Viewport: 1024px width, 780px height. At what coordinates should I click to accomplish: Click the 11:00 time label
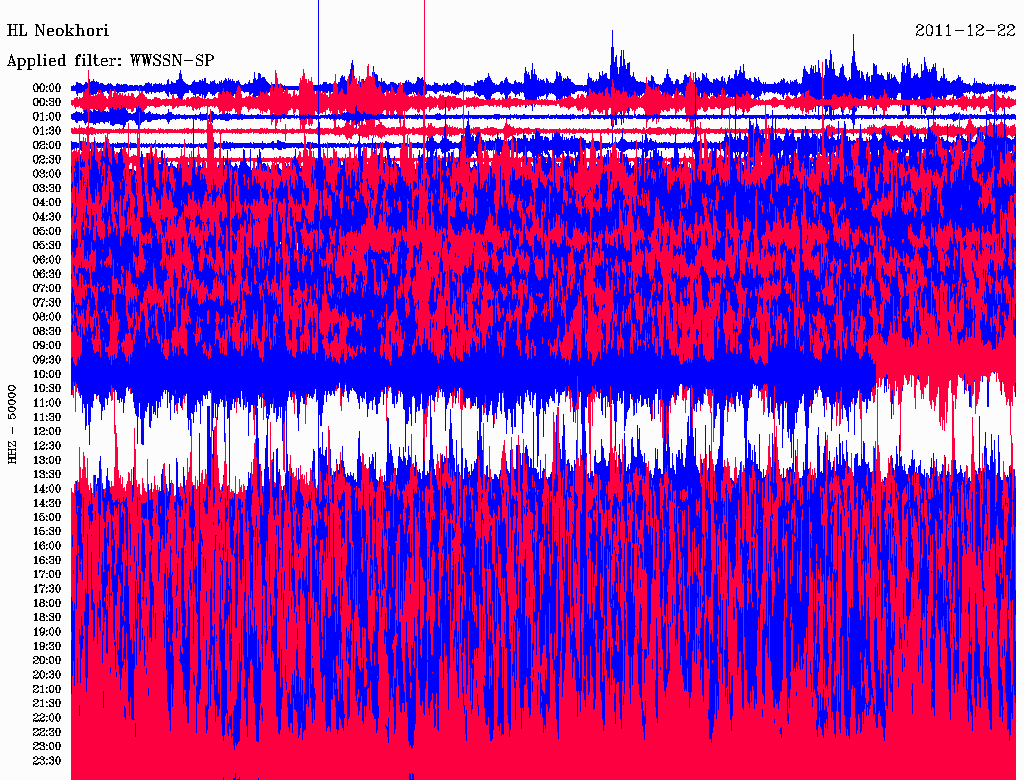(x=47, y=403)
